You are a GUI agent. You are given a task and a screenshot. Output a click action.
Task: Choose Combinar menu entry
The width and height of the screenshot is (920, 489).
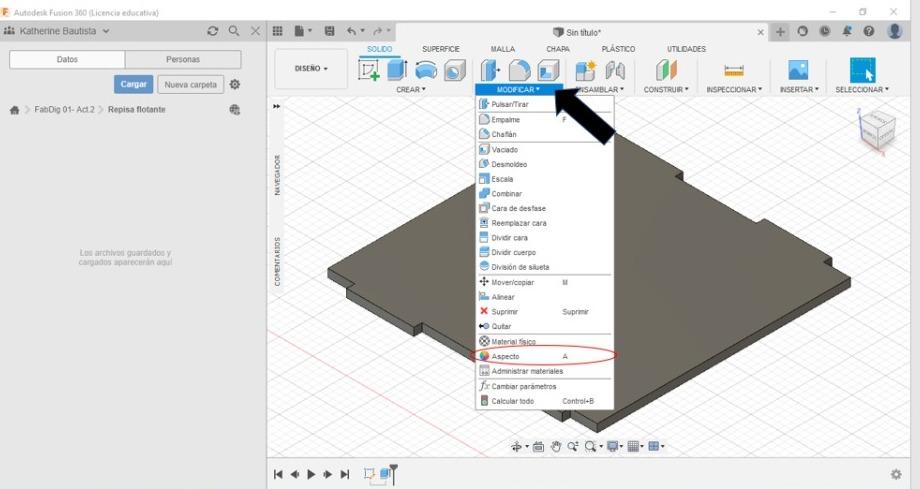544,194
